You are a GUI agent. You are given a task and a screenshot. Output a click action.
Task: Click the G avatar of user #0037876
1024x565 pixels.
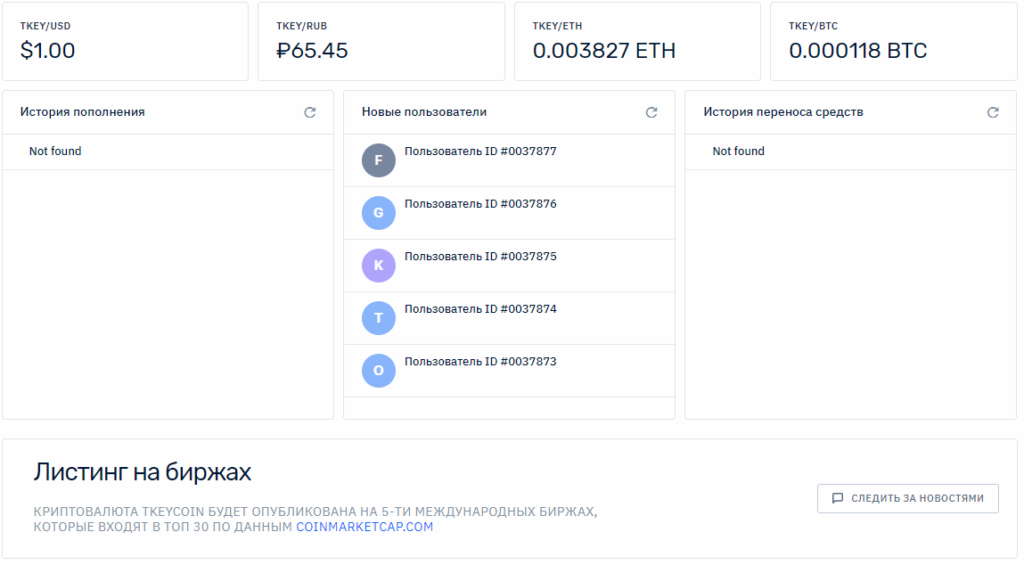pos(379,213)
